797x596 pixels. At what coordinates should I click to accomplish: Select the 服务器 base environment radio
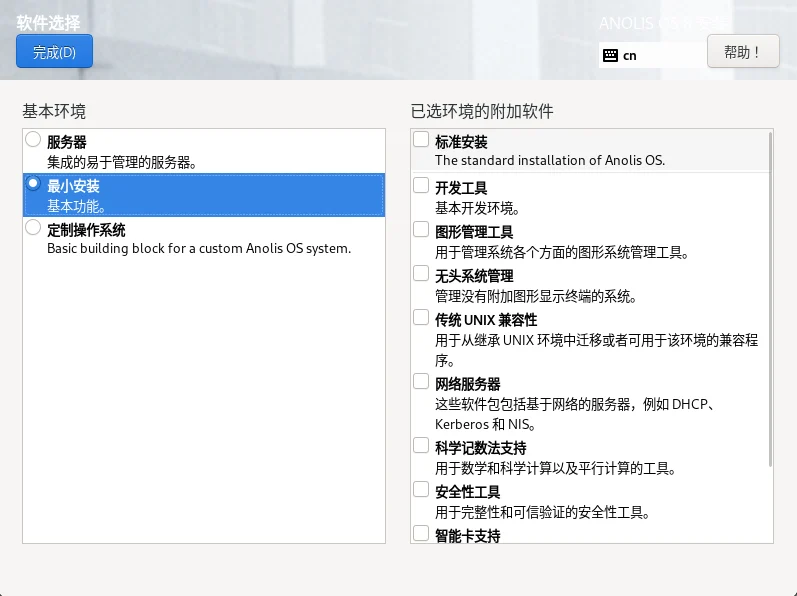[x=33, y=139]
